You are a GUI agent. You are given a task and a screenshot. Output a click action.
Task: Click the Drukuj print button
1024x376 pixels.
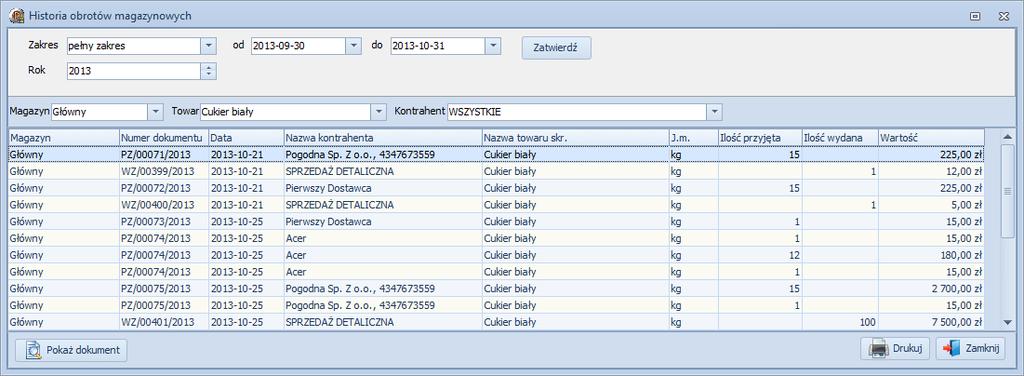pyautogui.click(x=895, y=349)
